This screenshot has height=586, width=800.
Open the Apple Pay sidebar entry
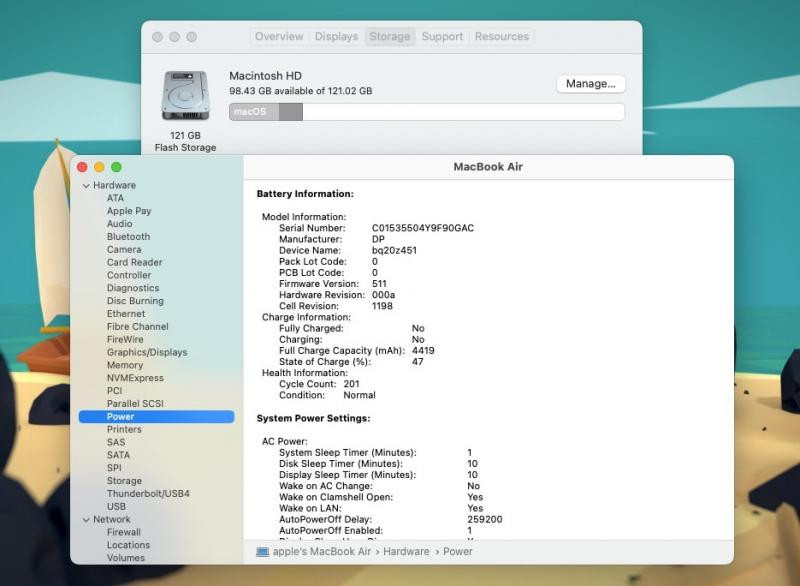point(129,211)
